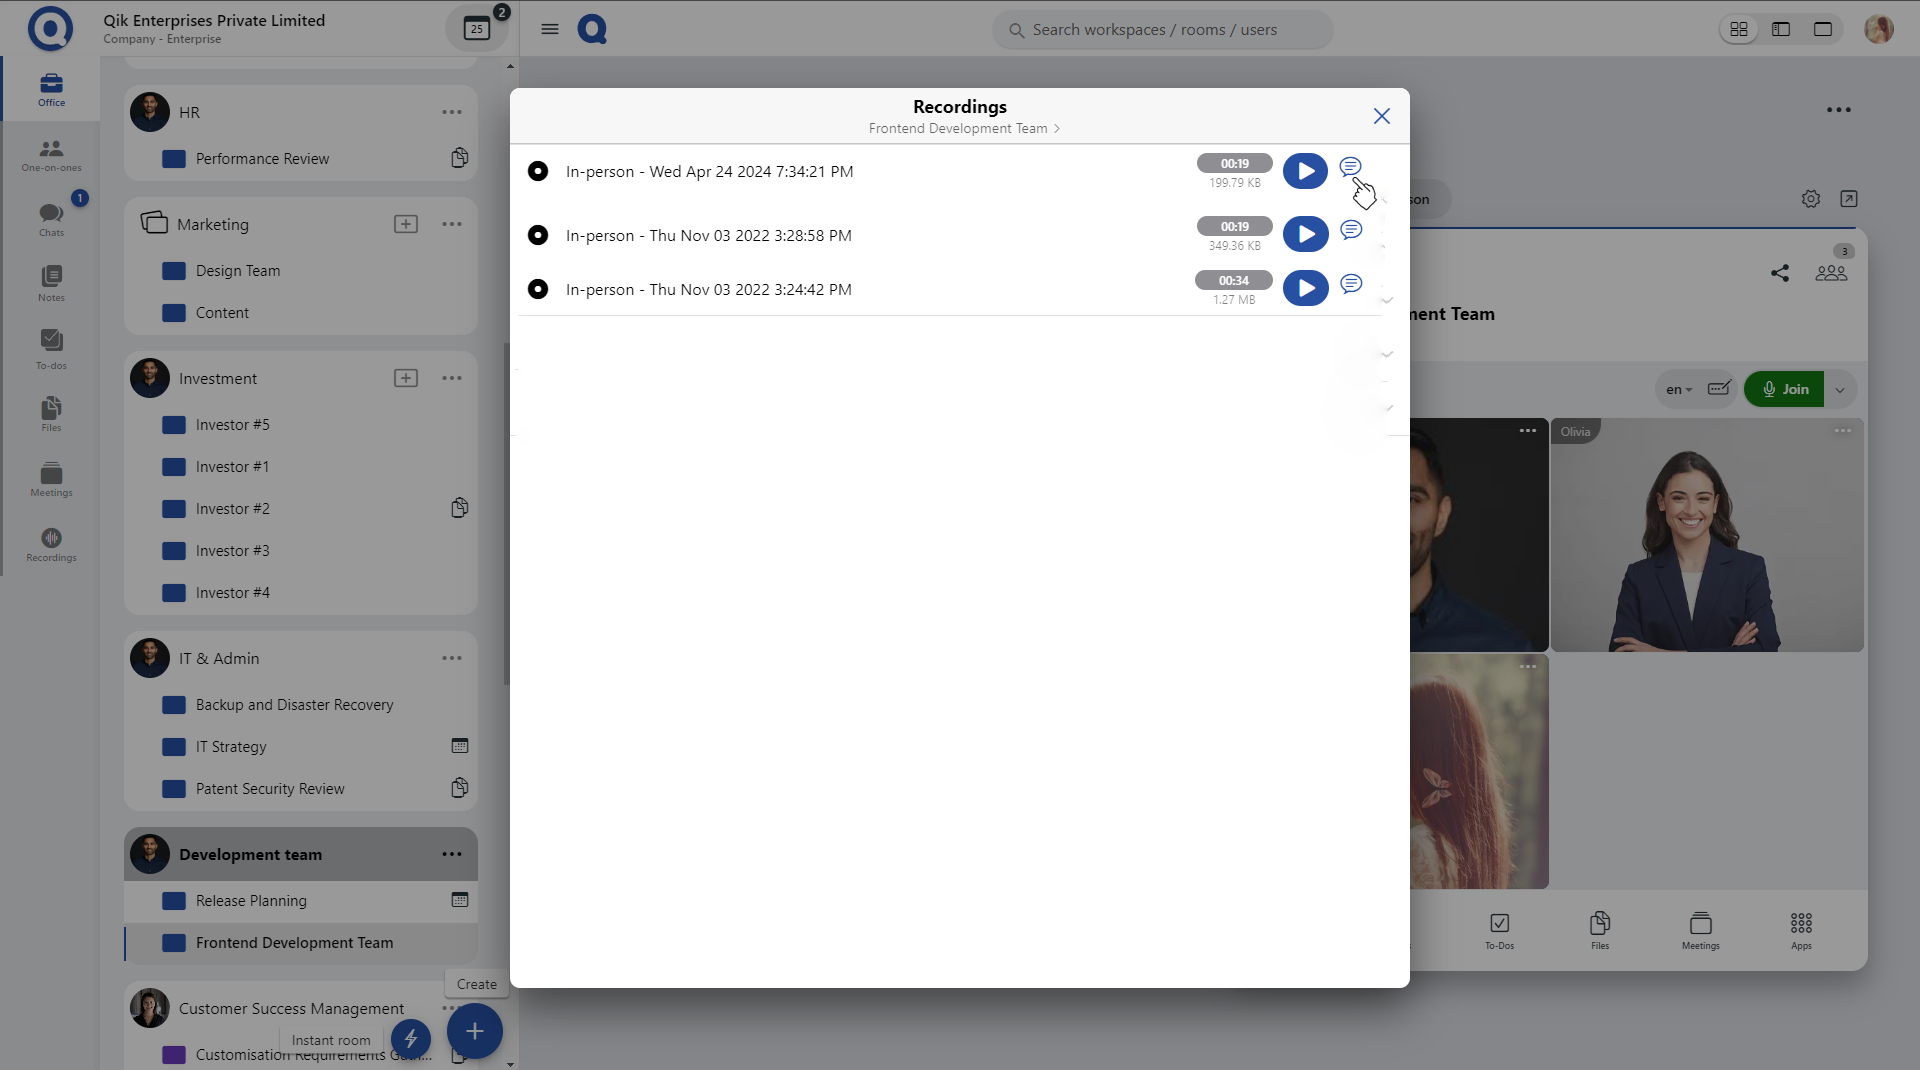Switch to grid layout view at top right
Screen dimensions: 1920x1070
[x=1737, y=29]
